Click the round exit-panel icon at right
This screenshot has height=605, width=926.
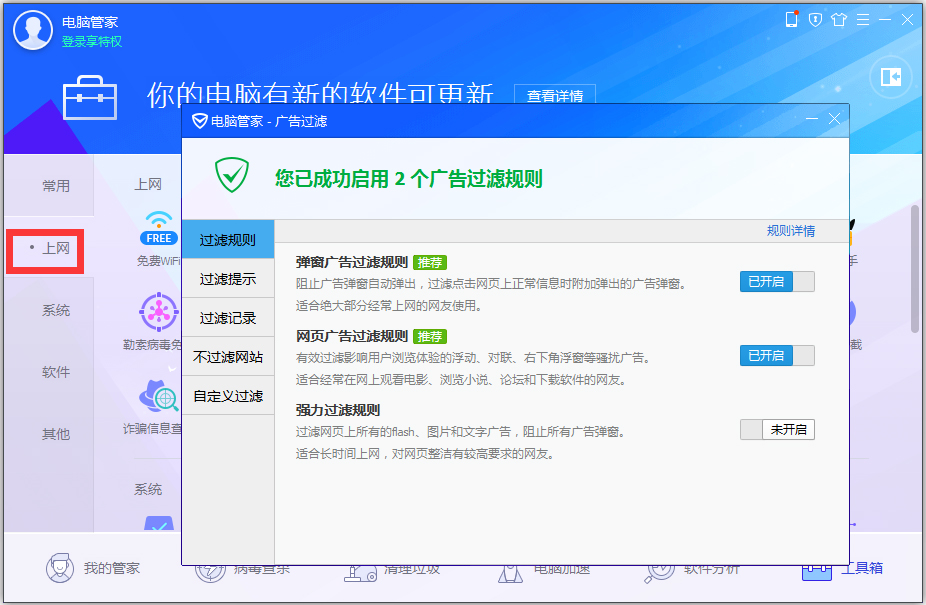pyautogui.click(x=891, y=77)
